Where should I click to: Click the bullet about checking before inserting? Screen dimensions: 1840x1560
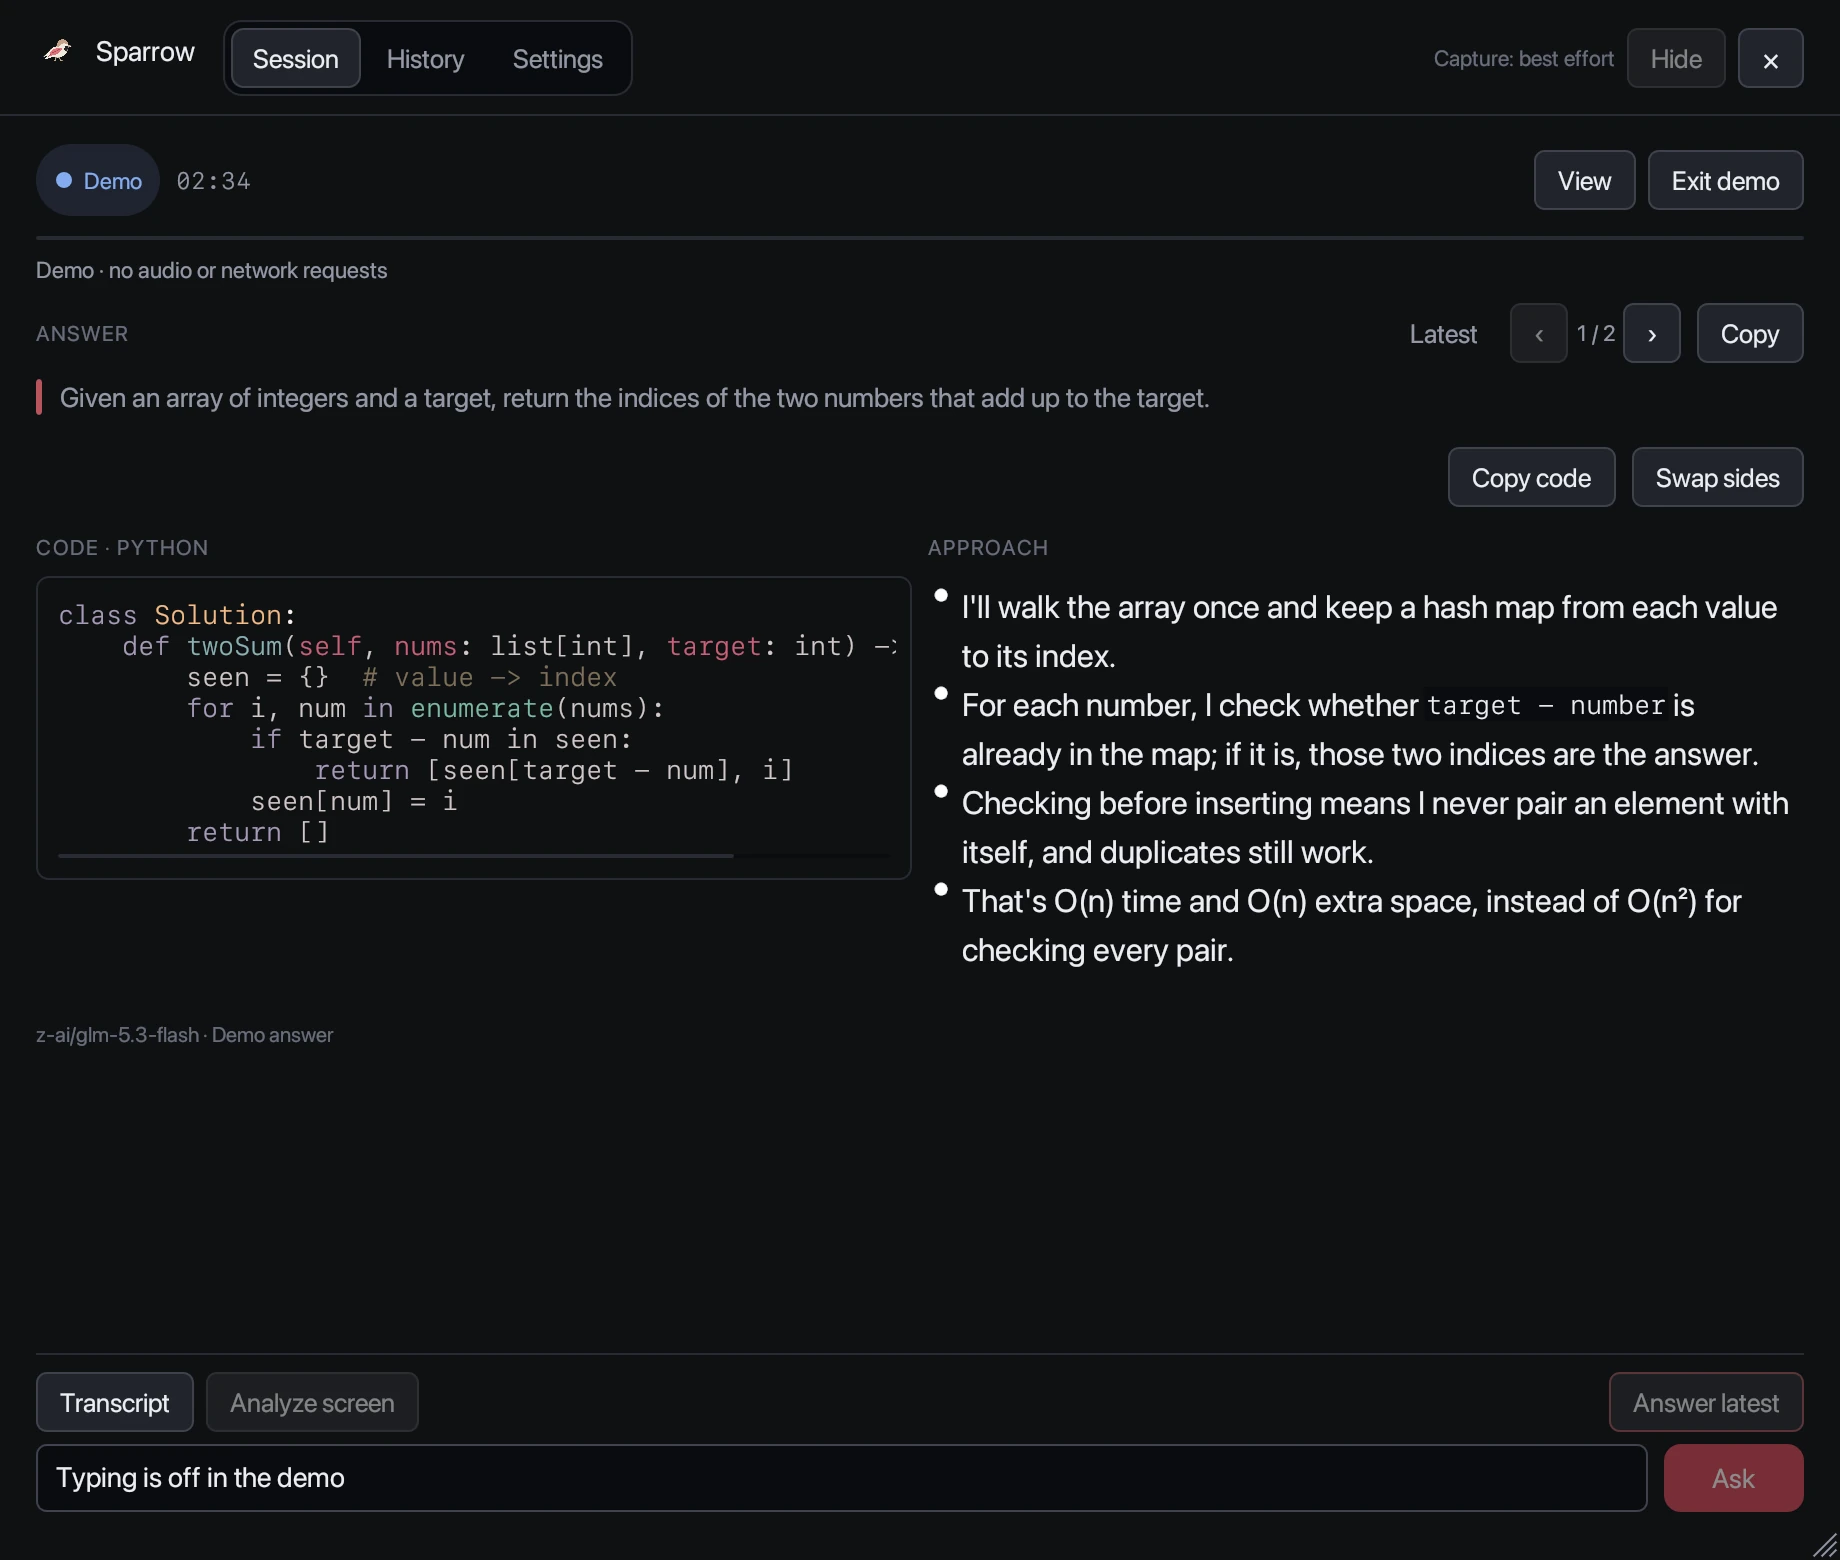point(1374,828)
